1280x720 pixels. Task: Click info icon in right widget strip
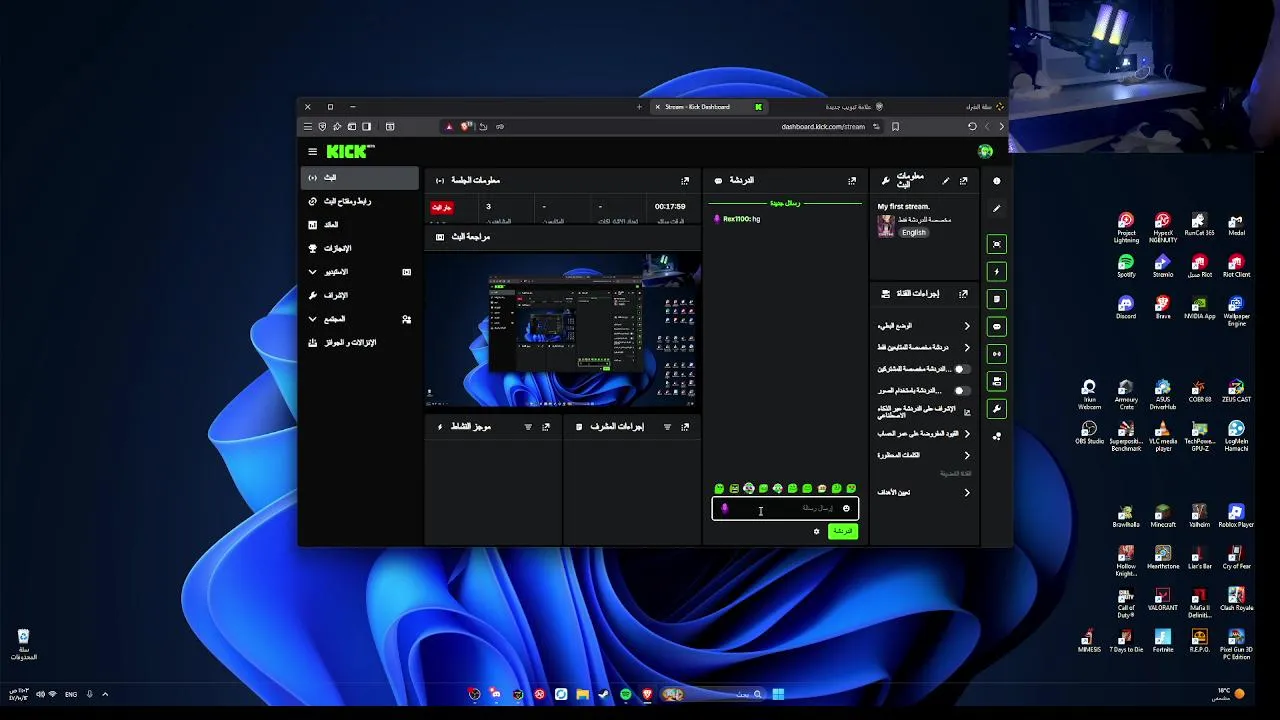tap(996, 181)
